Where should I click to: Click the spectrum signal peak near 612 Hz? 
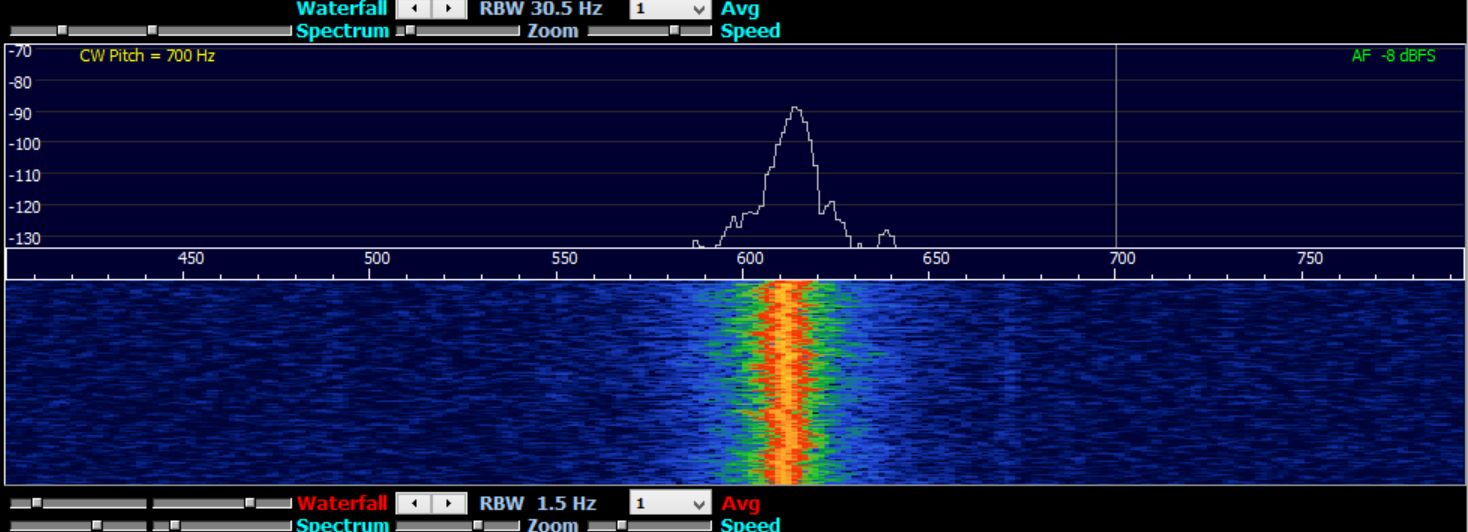795,108
